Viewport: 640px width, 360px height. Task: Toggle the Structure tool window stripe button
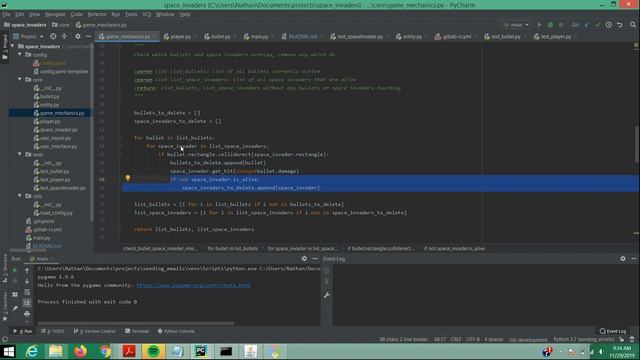[4, 268]
